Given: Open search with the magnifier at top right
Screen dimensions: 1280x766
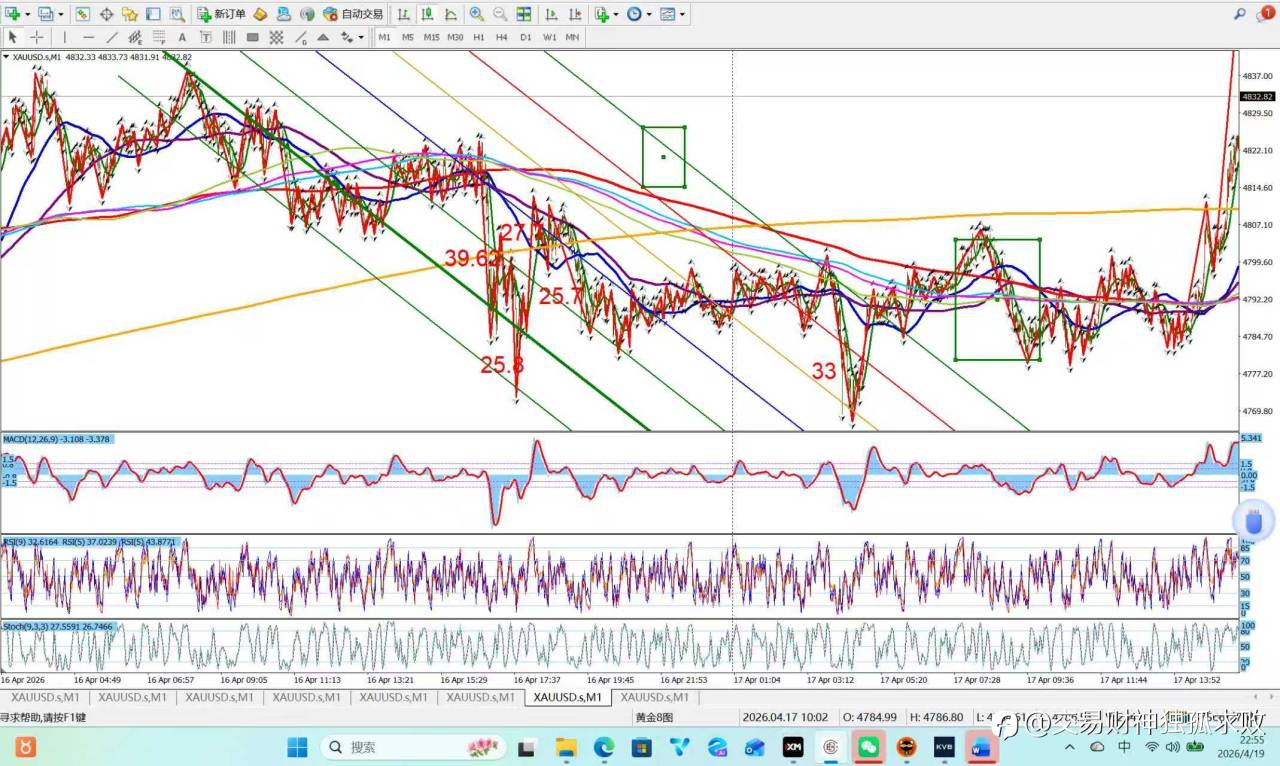Looking at the screenshot, I should click(1240, 14).
